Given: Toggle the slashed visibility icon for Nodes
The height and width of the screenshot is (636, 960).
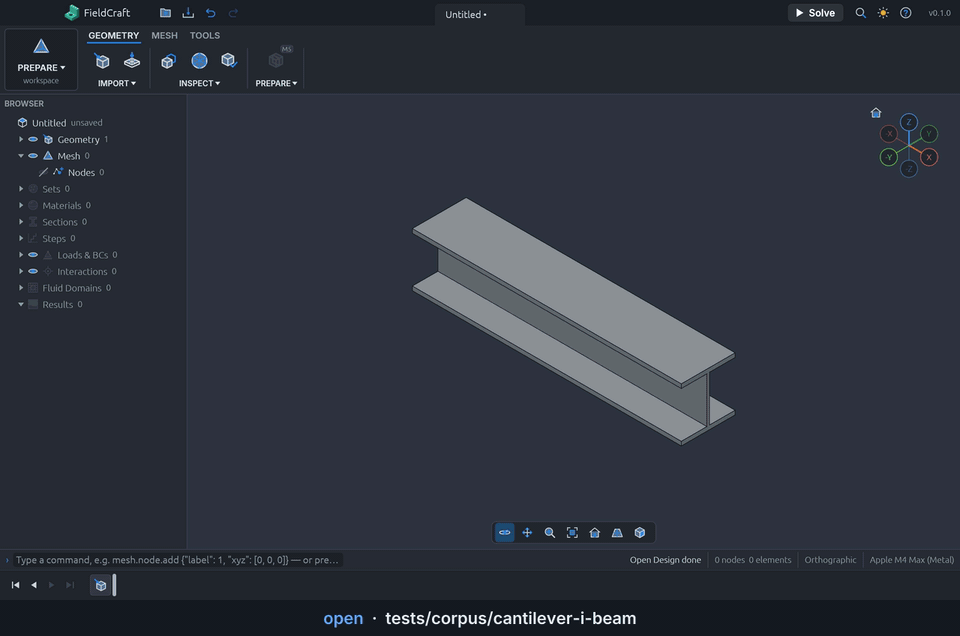Looking at the screenshot, I should click(43, 173).
